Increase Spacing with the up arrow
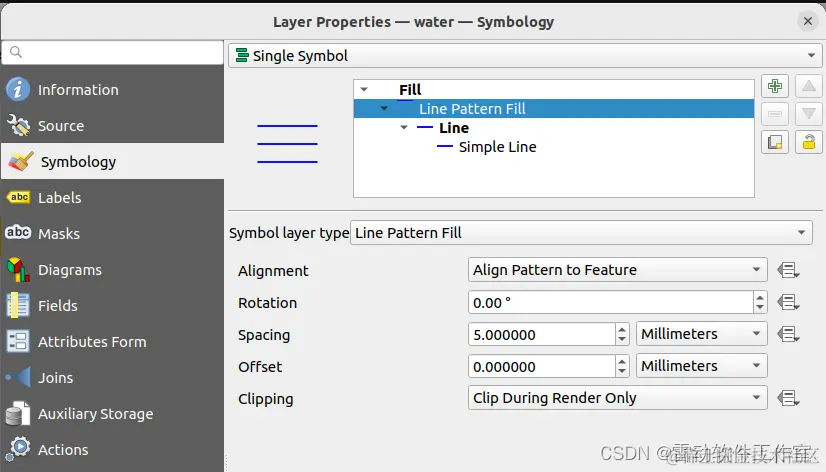 click(622, 329)
